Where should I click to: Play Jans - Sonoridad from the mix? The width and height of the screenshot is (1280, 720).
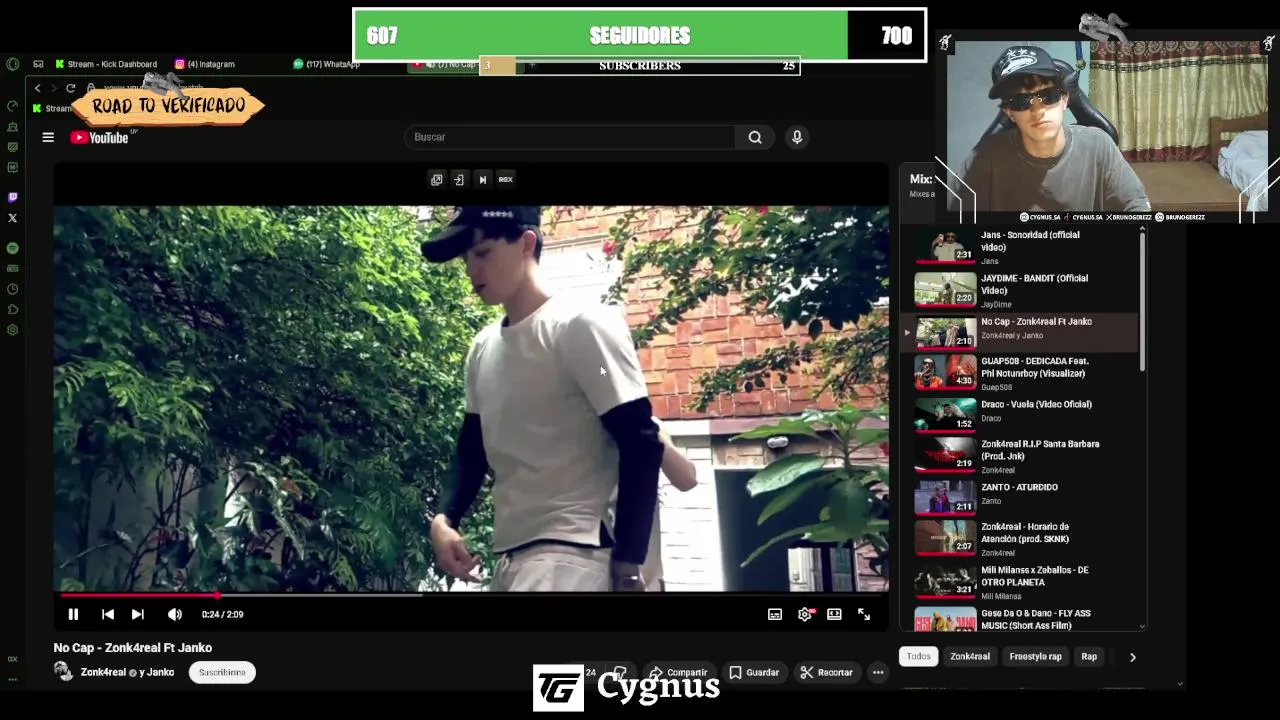pyautogui.click(x=1020, y=247)
